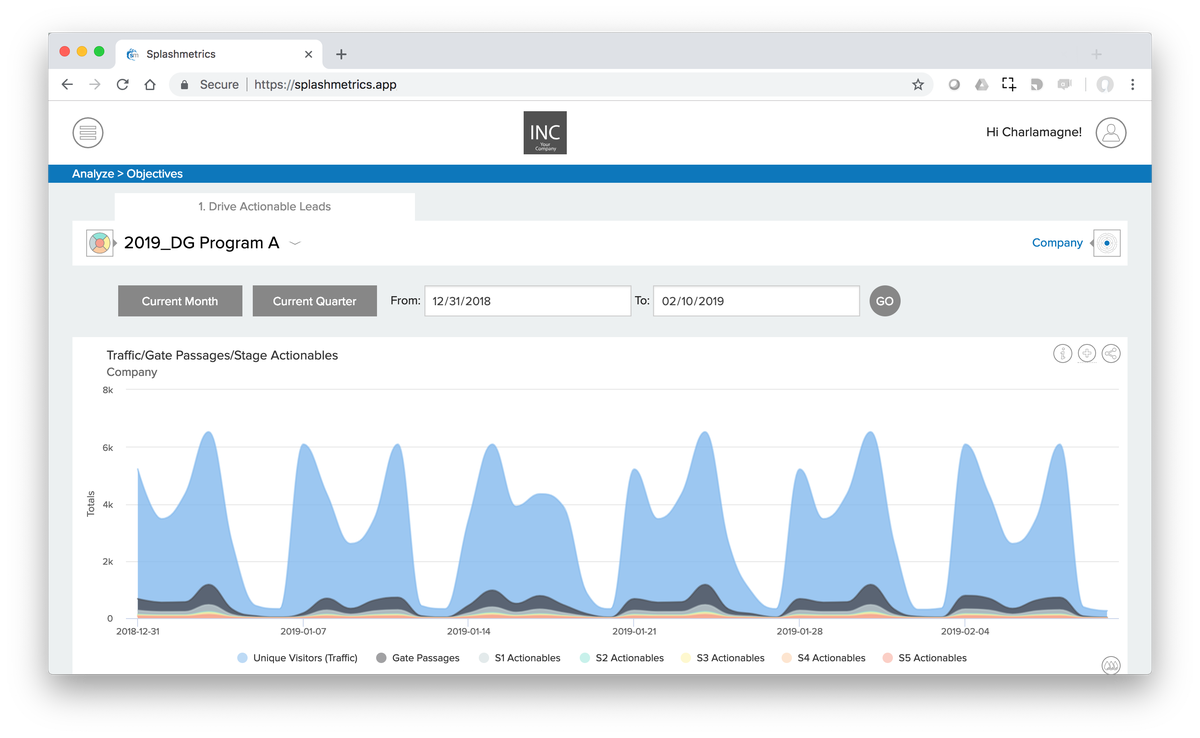Click the To date field 02/10/2019
The image size is (1200, 738).
click(x=756, y=301)
